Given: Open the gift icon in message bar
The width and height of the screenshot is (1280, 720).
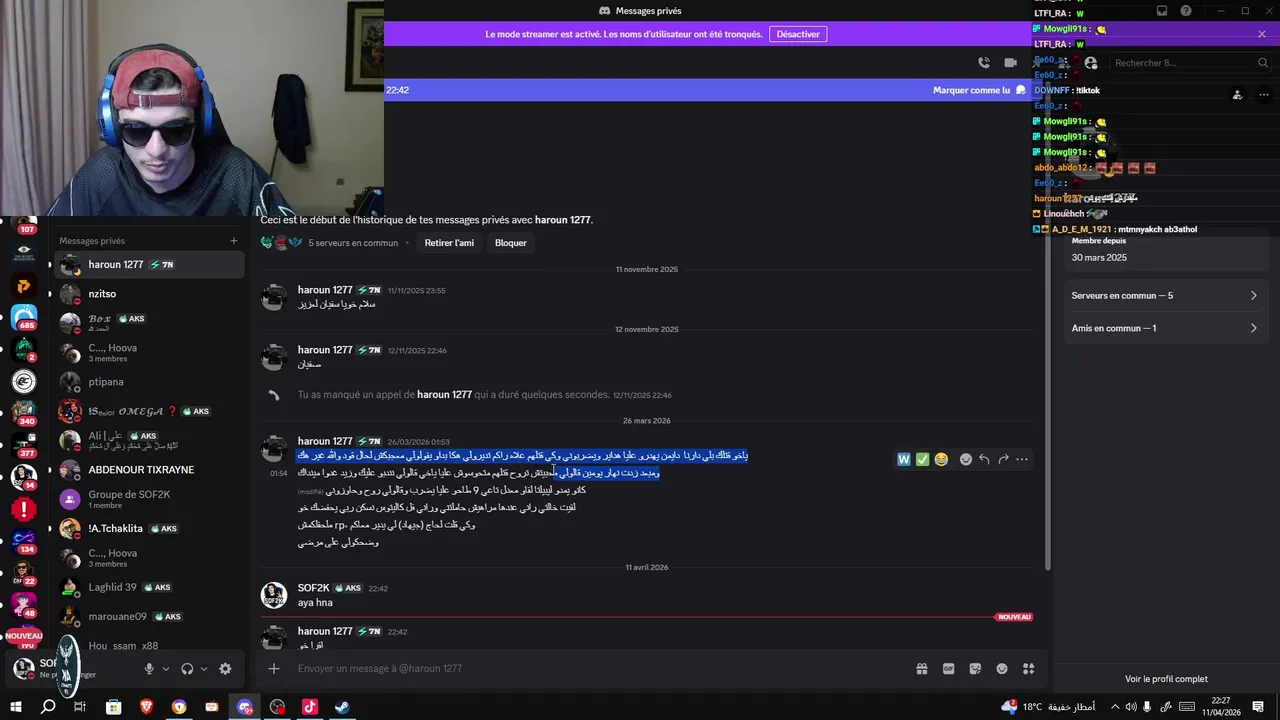Looking at the screenshot, I should [922, 669].
